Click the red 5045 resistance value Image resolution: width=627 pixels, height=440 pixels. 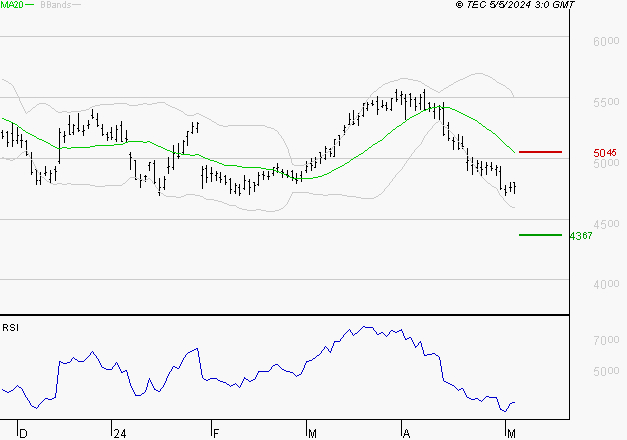pyautogui.click(x=605, y=153)
